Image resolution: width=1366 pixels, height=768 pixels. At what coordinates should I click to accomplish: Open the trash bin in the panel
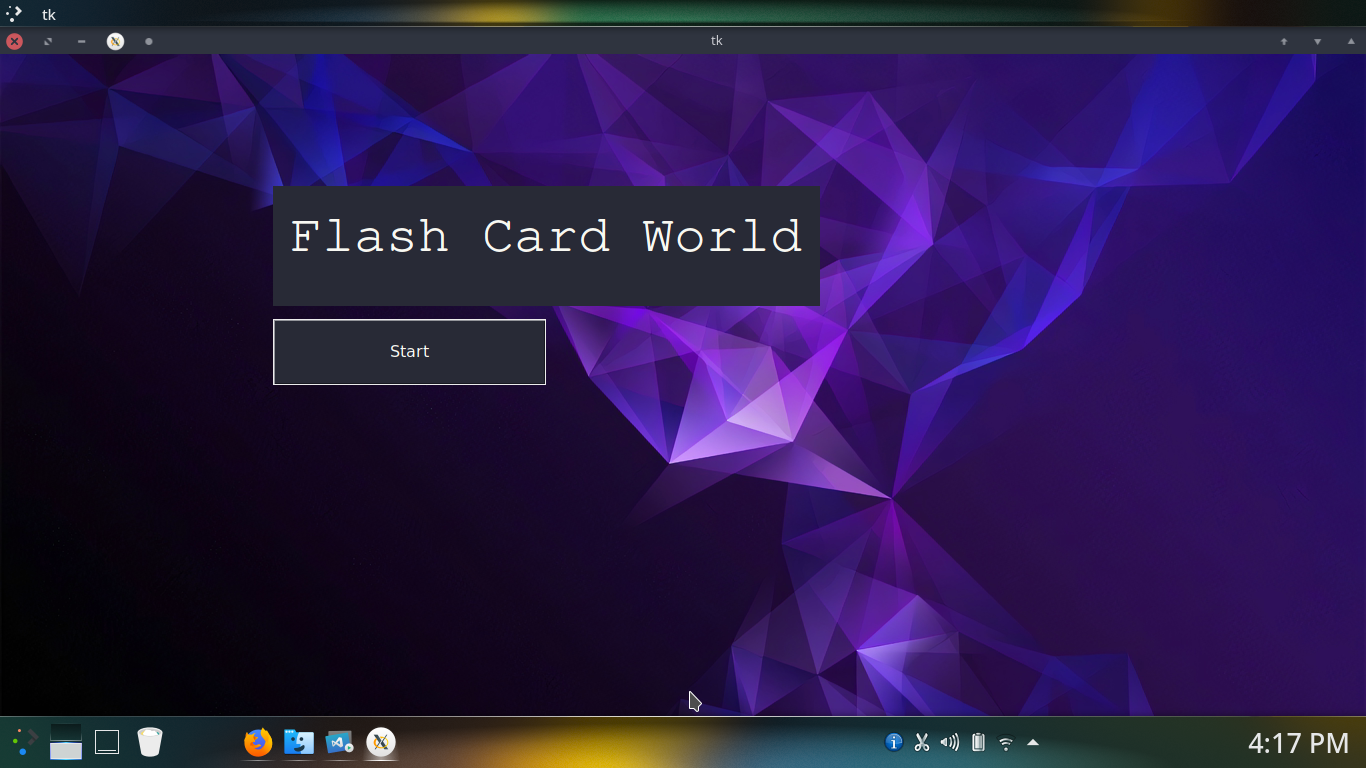(x=149, y=742)
